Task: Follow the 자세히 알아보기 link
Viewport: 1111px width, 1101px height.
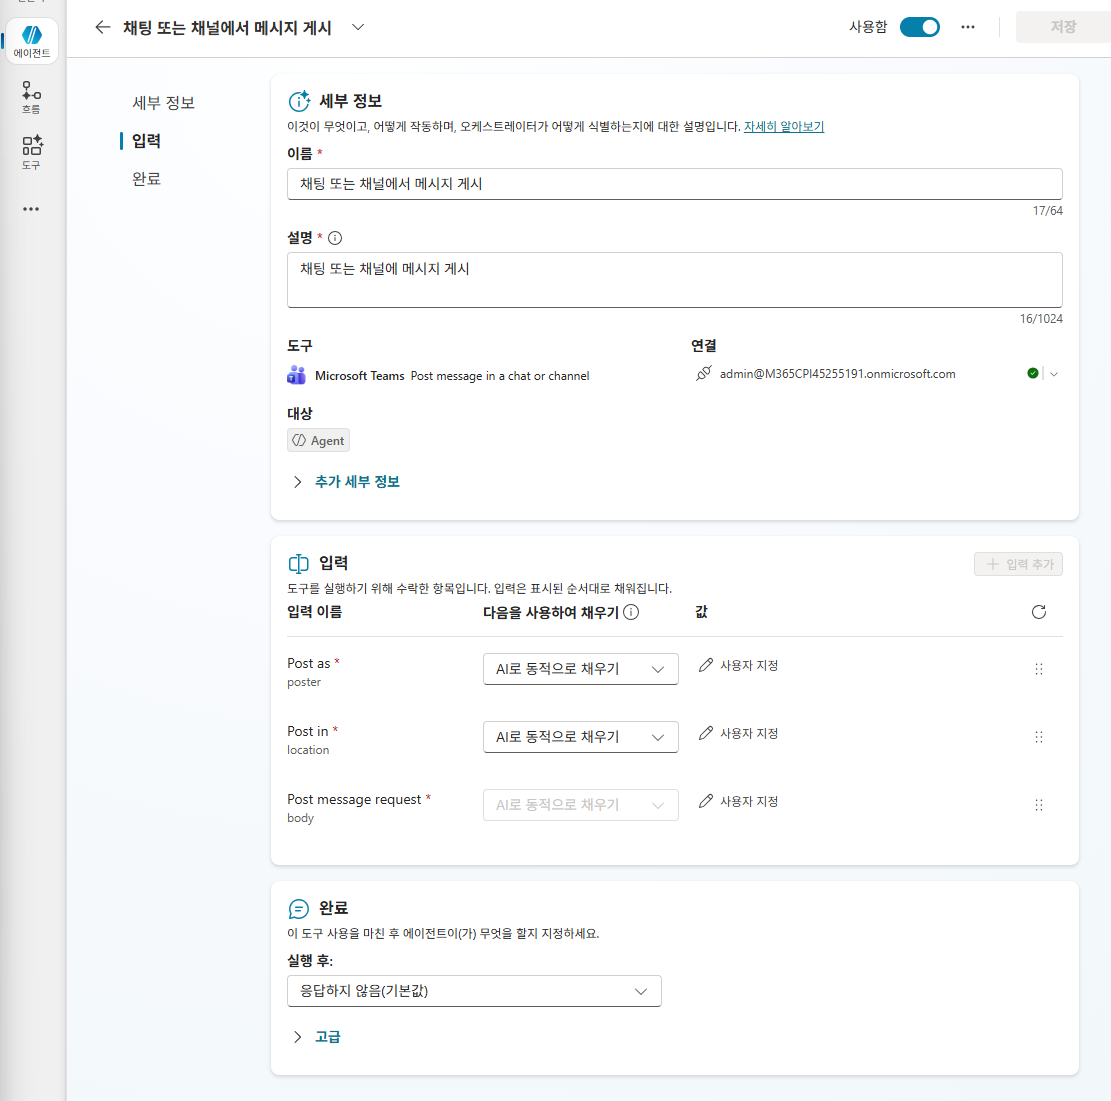Action: pyautogui.click(x=784, y=126)
